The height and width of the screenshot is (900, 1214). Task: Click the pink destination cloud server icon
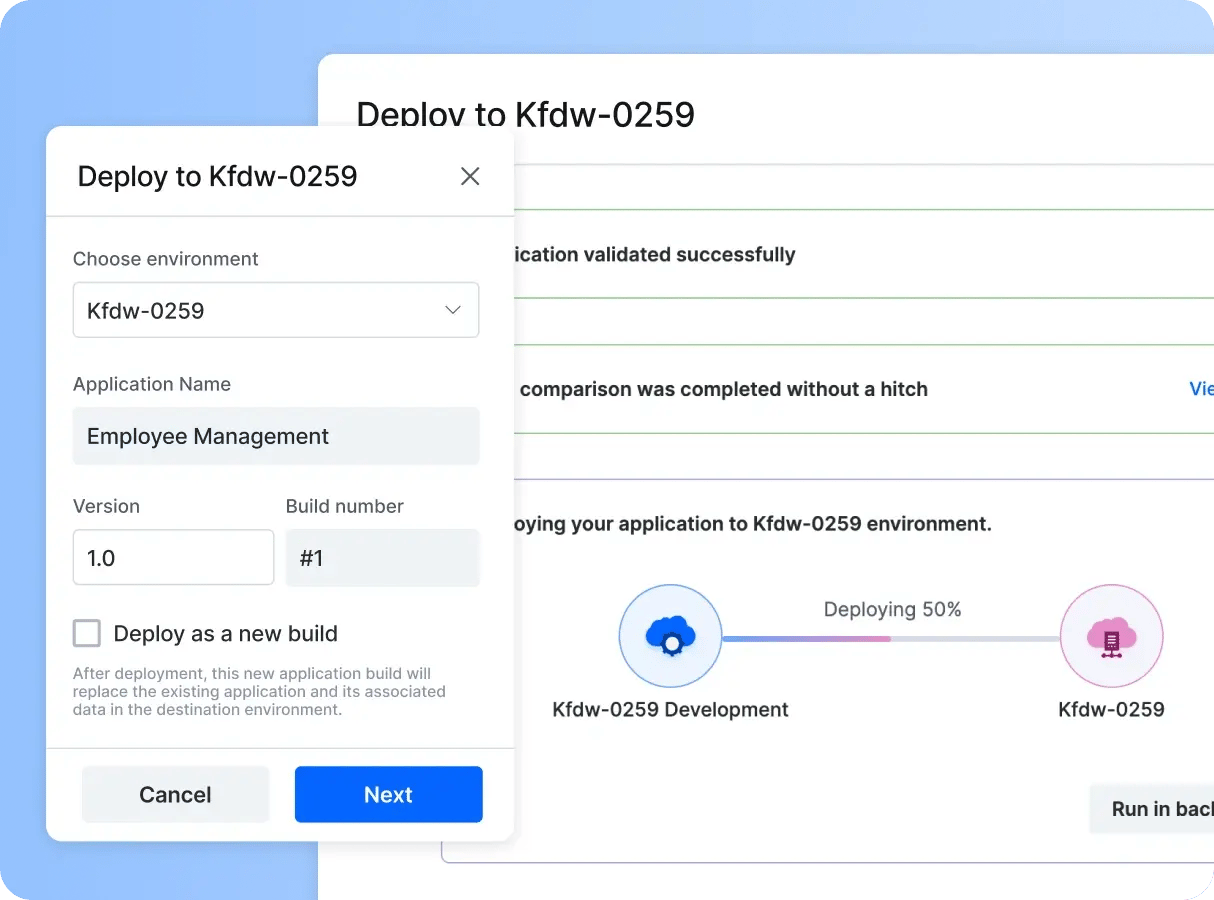(1111, 637)
